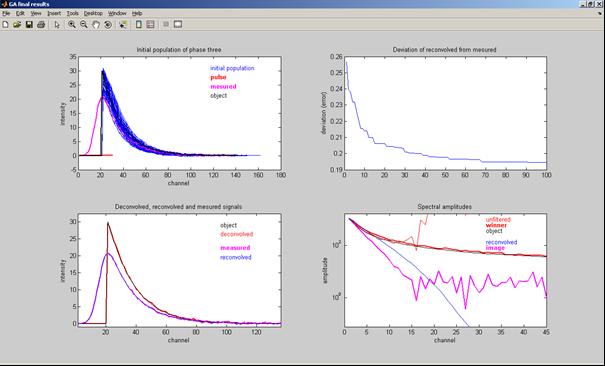Choose the Data Cursor tool
The width and height of the screenshot is (605, 366).
click(x=123, y=25)
